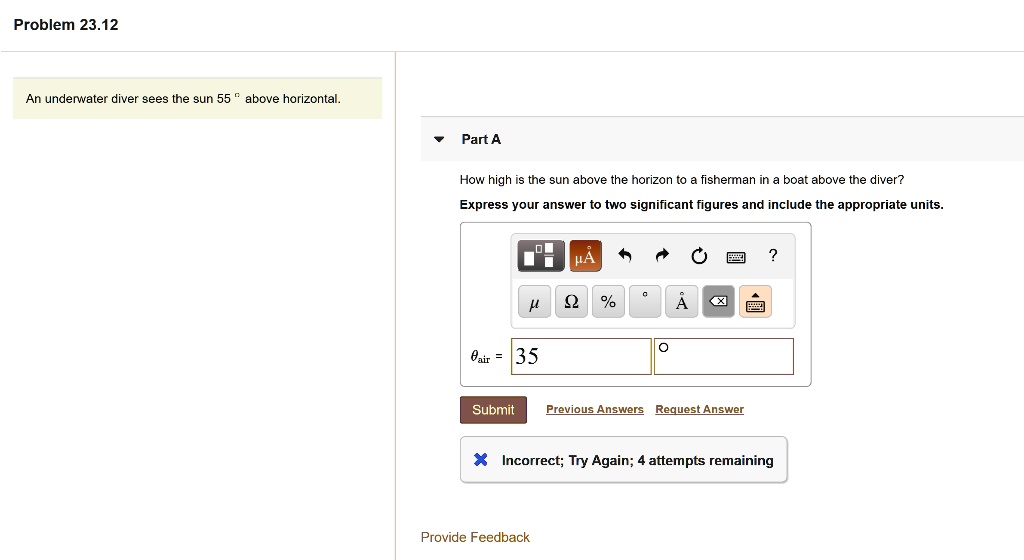
Task: Insert the degree symbol
Action: point(645,302)
